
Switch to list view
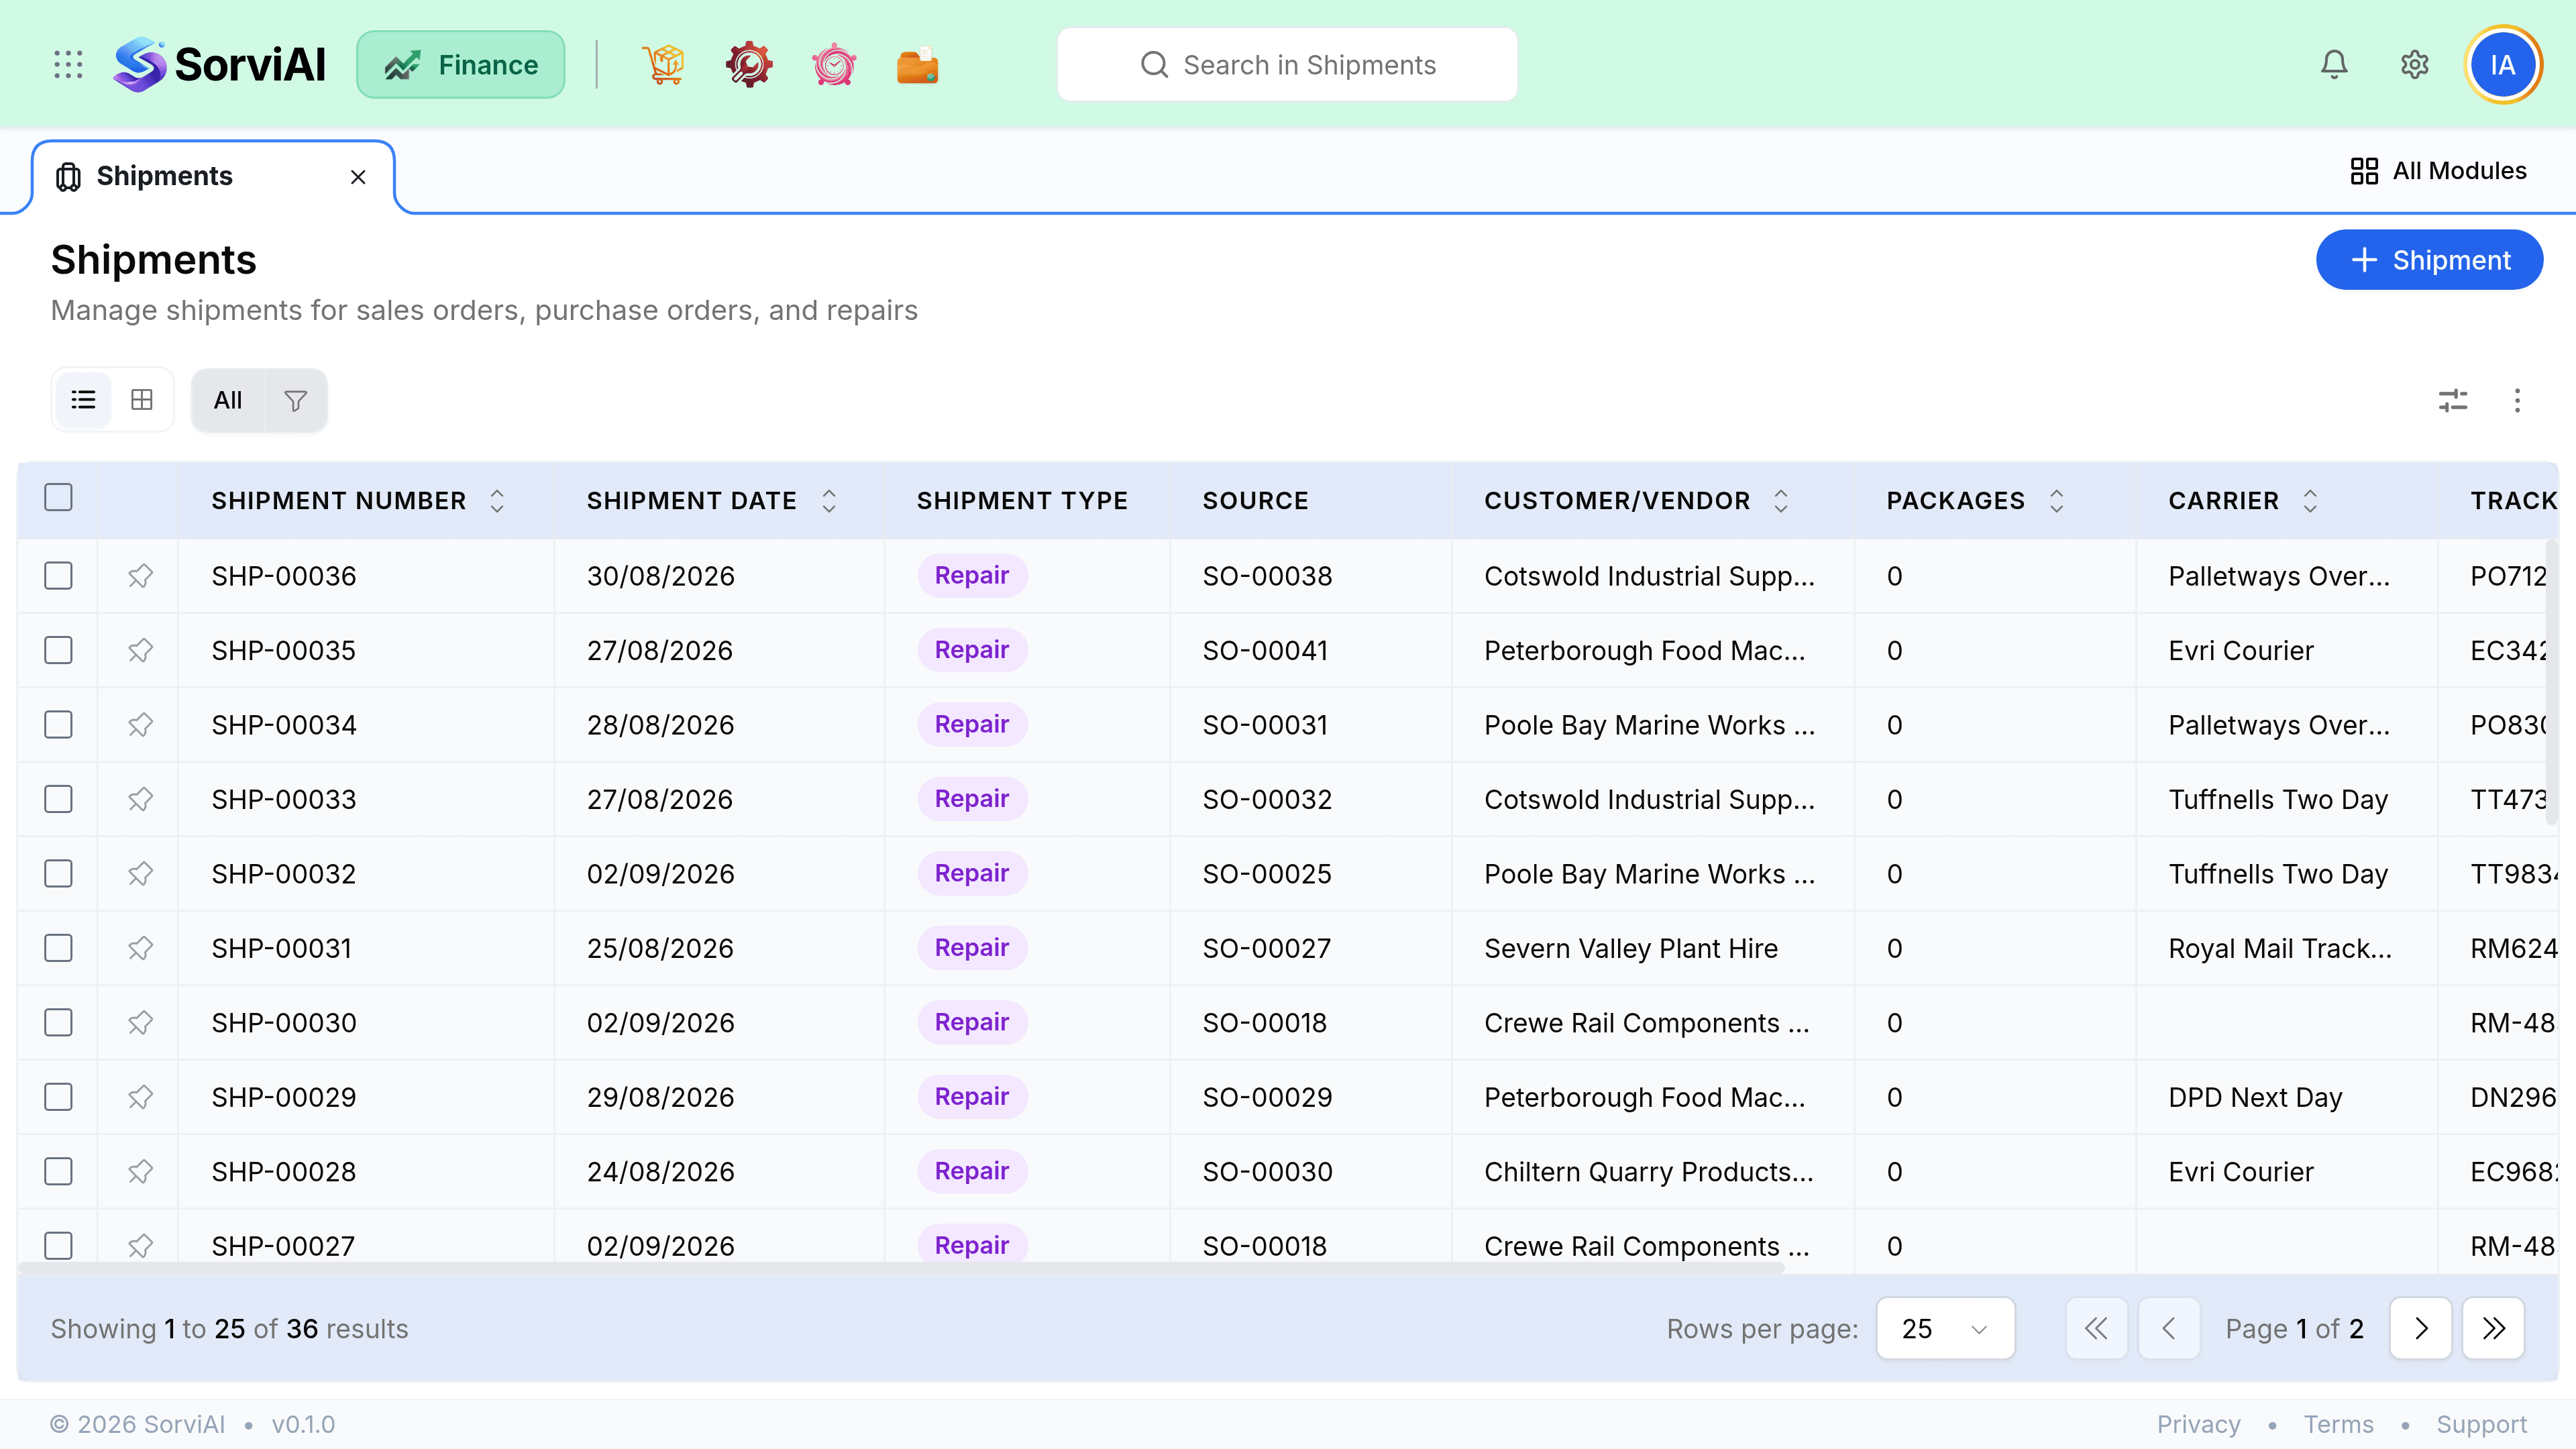click(83, 400)
